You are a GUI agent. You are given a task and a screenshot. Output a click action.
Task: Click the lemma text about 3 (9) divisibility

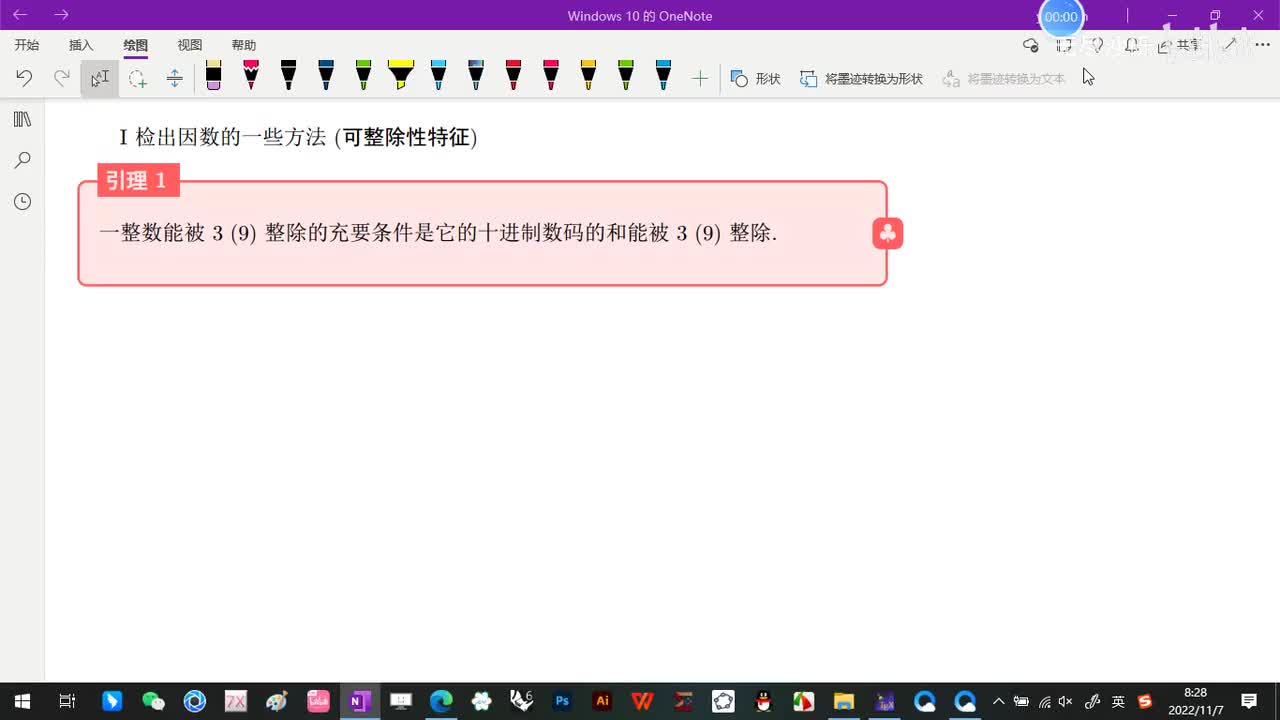(438, 233)
